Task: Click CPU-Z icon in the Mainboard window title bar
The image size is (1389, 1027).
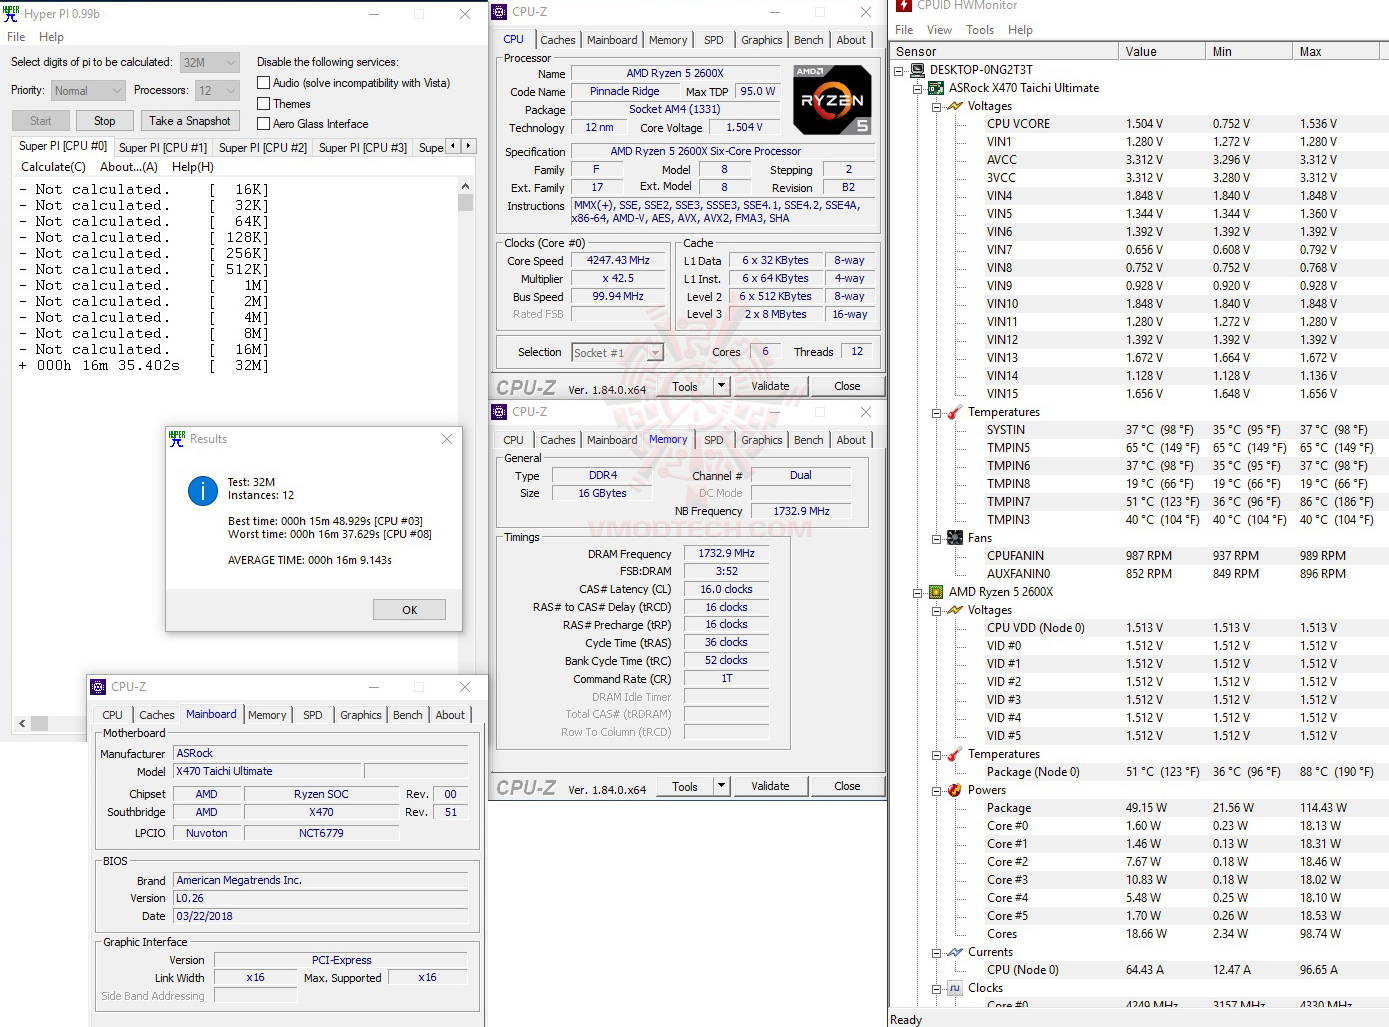Action: point(98,687)
